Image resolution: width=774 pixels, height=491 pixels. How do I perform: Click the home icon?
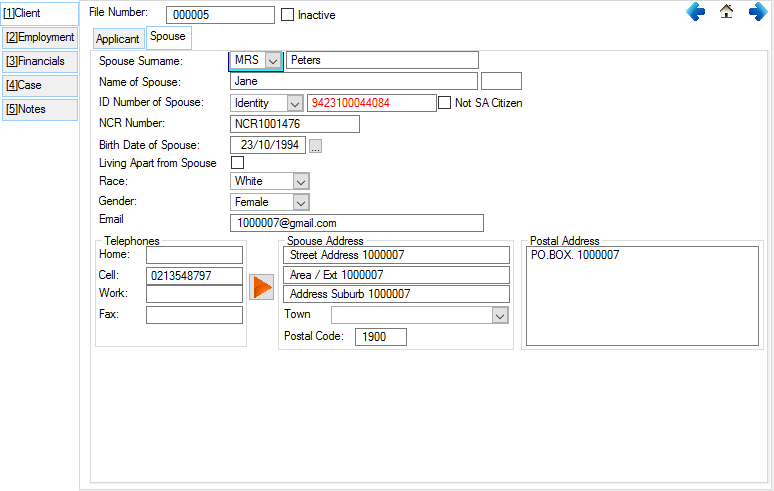pos(727,12)
